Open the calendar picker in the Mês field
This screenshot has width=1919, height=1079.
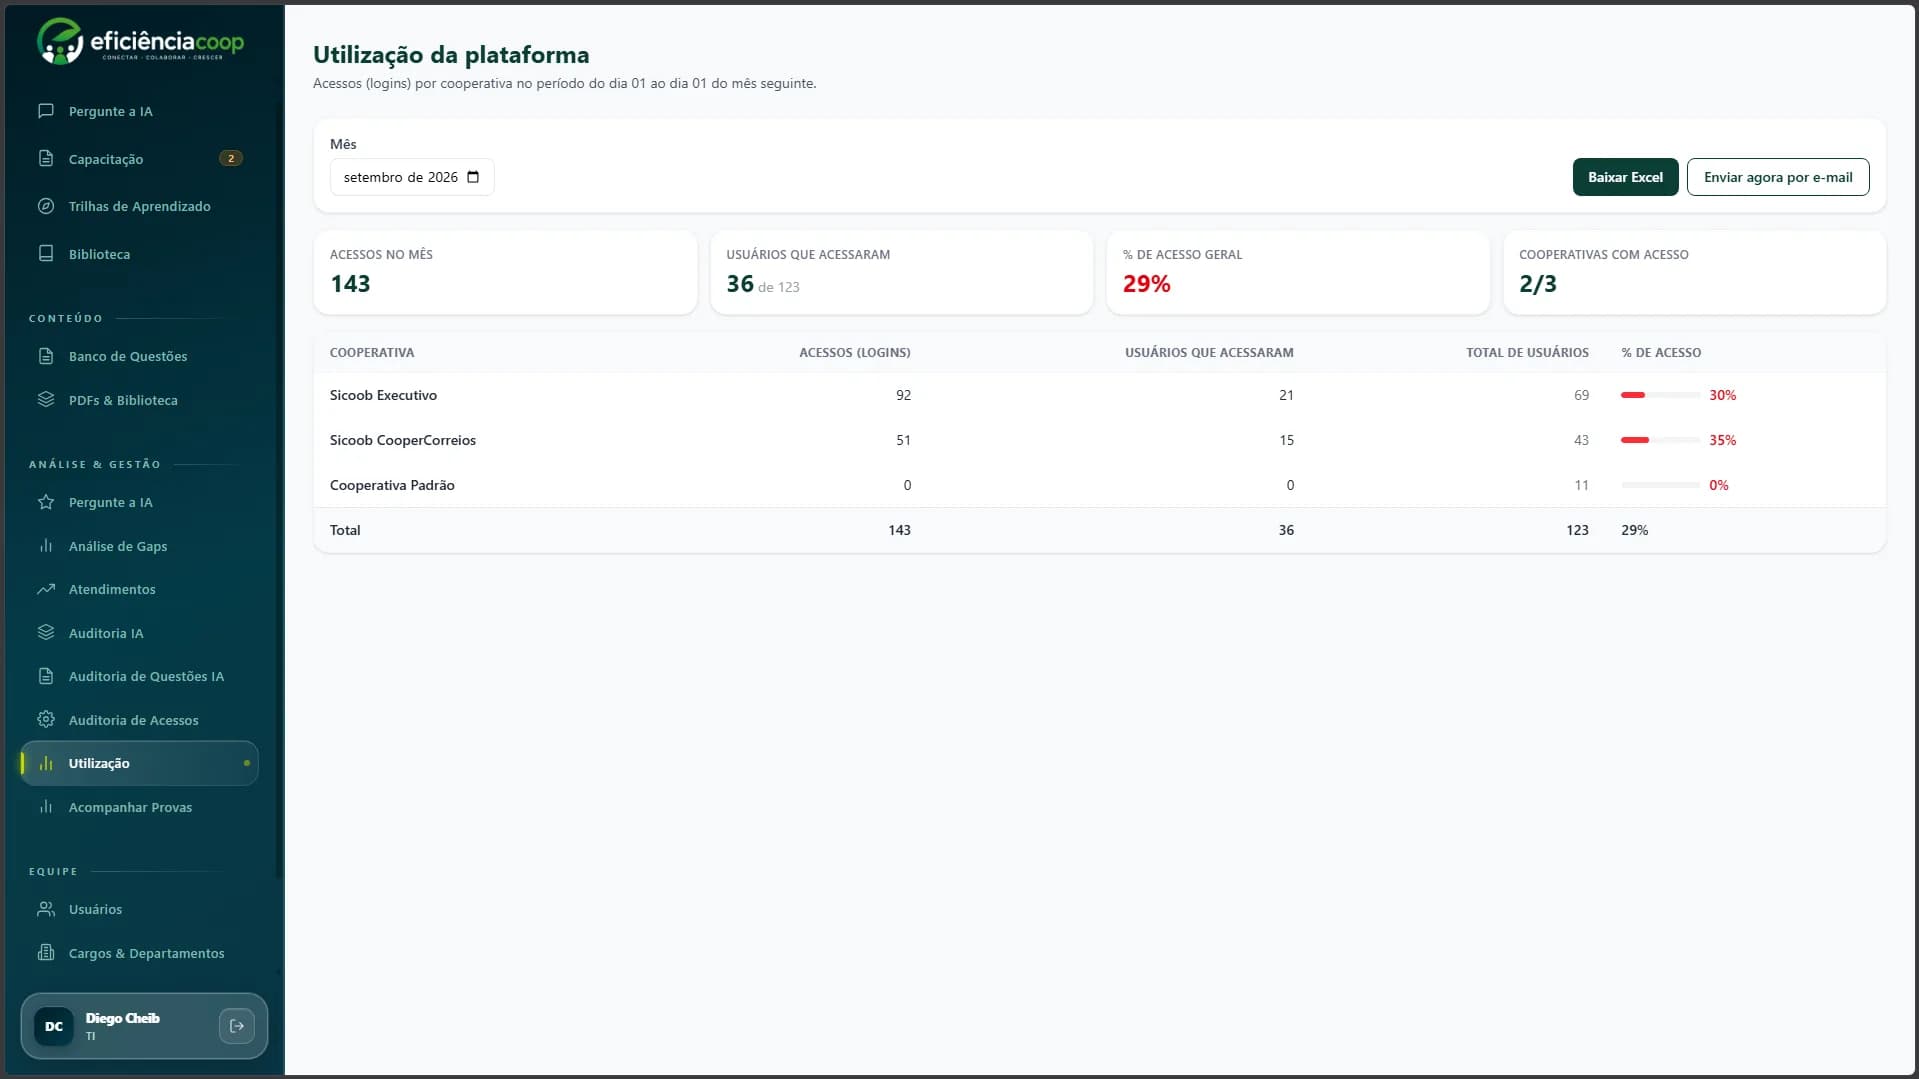[x=473, y=177]
